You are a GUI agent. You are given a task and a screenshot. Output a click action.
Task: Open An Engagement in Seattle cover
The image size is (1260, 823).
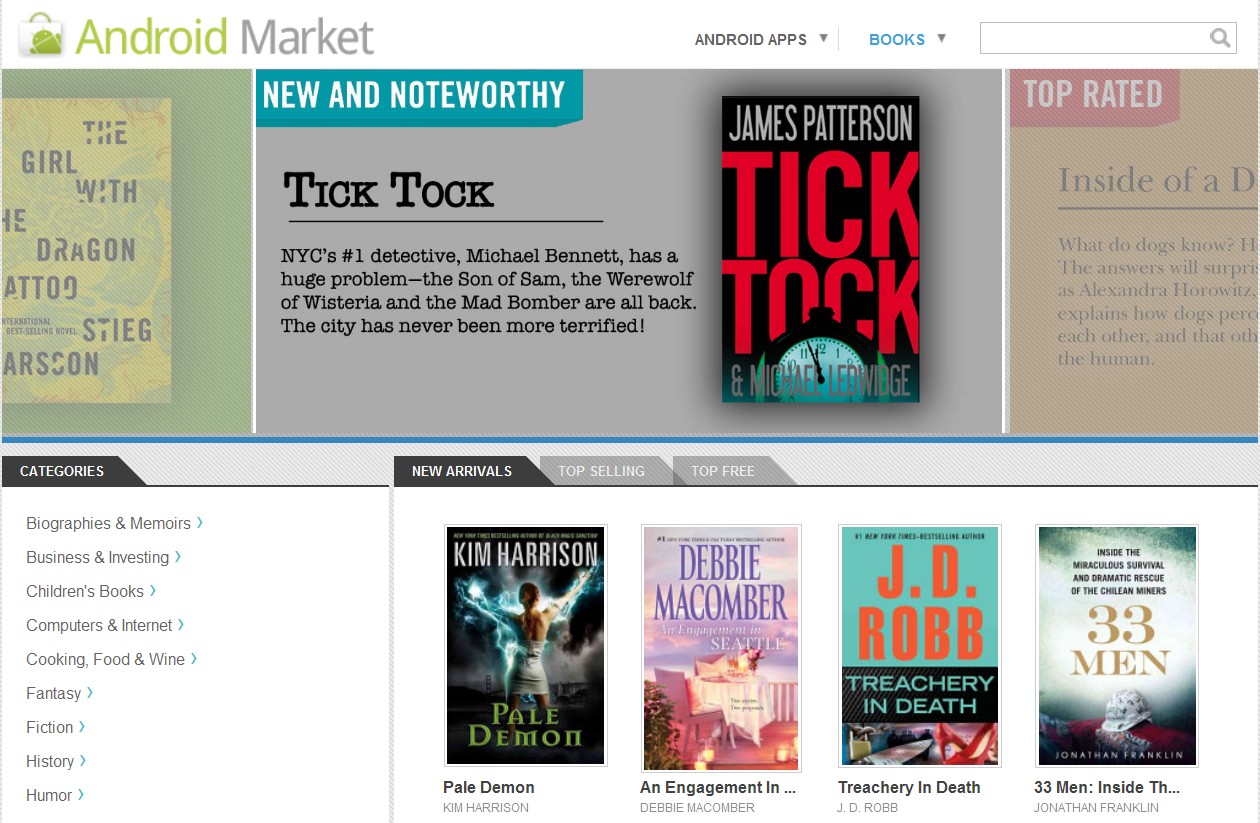click(x=721, y=648)
